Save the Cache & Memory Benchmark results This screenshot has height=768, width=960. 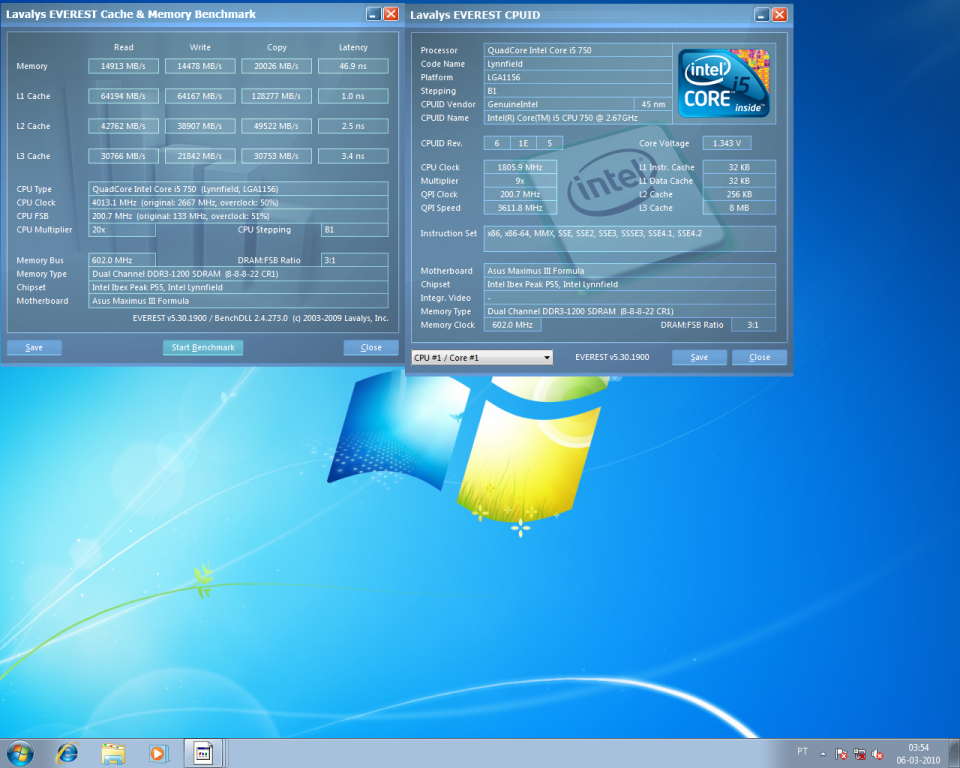(34, 347)
